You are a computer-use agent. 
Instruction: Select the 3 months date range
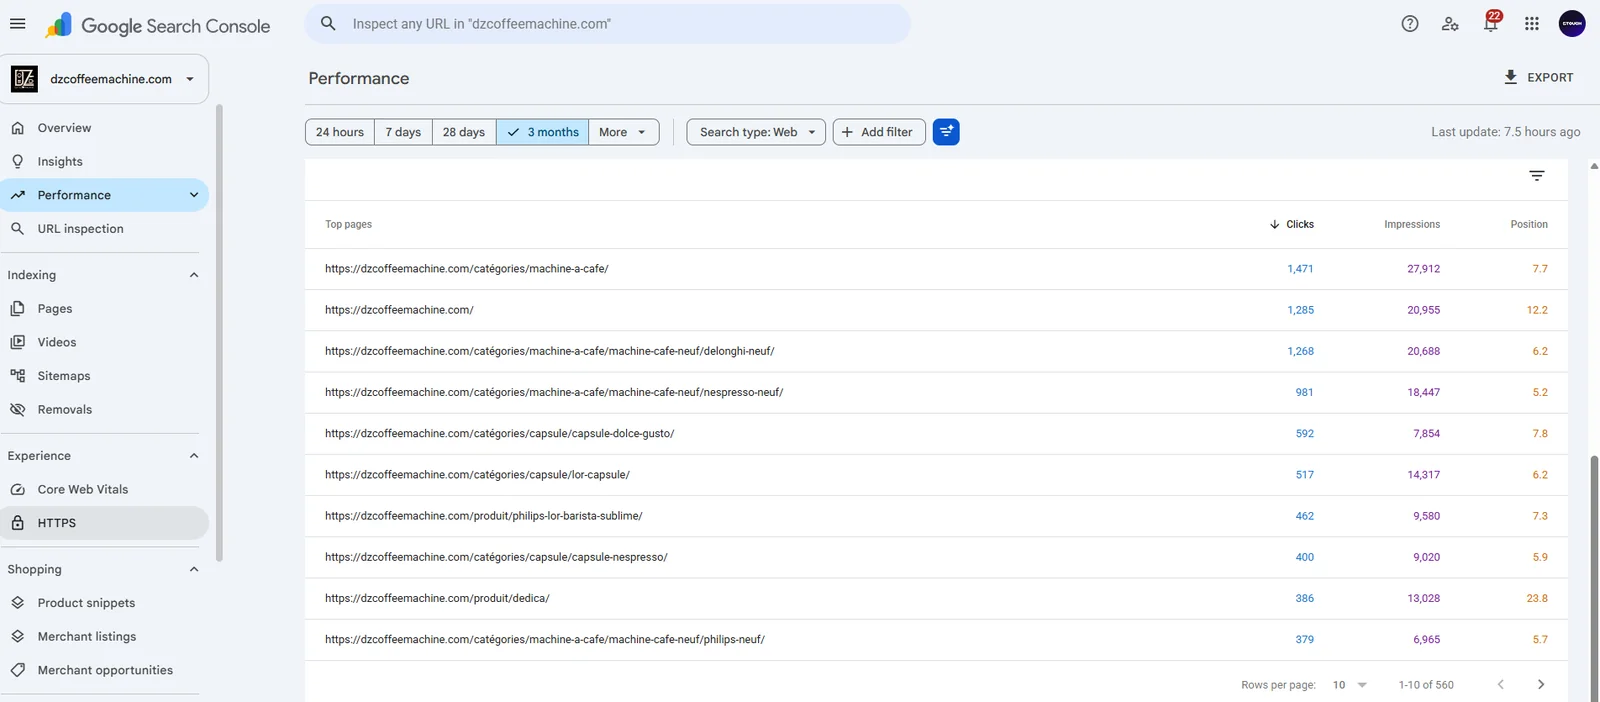point(543,132)
